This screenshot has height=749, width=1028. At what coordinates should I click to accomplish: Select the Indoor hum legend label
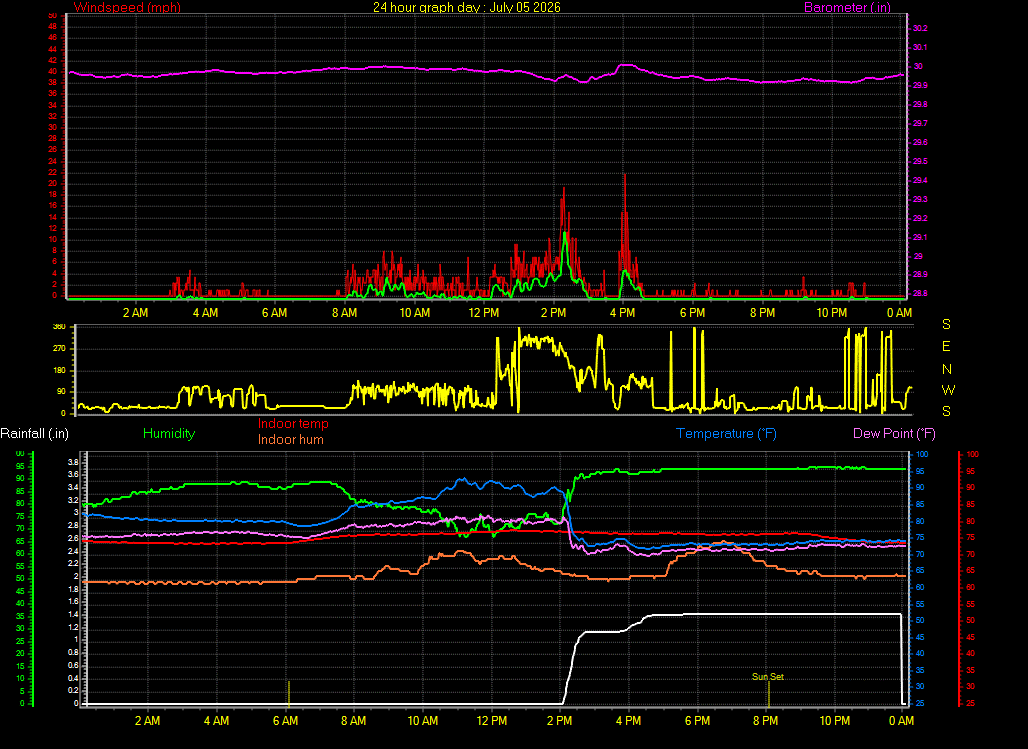coord(290,439)
